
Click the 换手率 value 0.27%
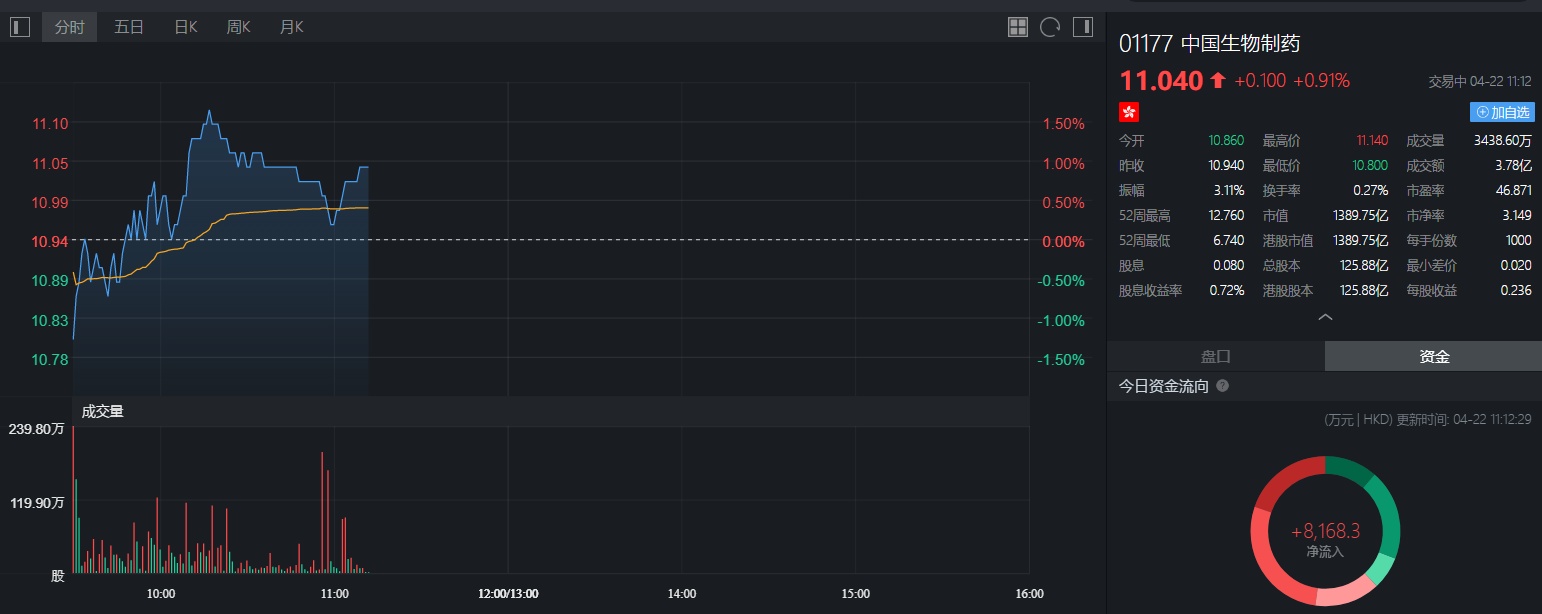1371,191
